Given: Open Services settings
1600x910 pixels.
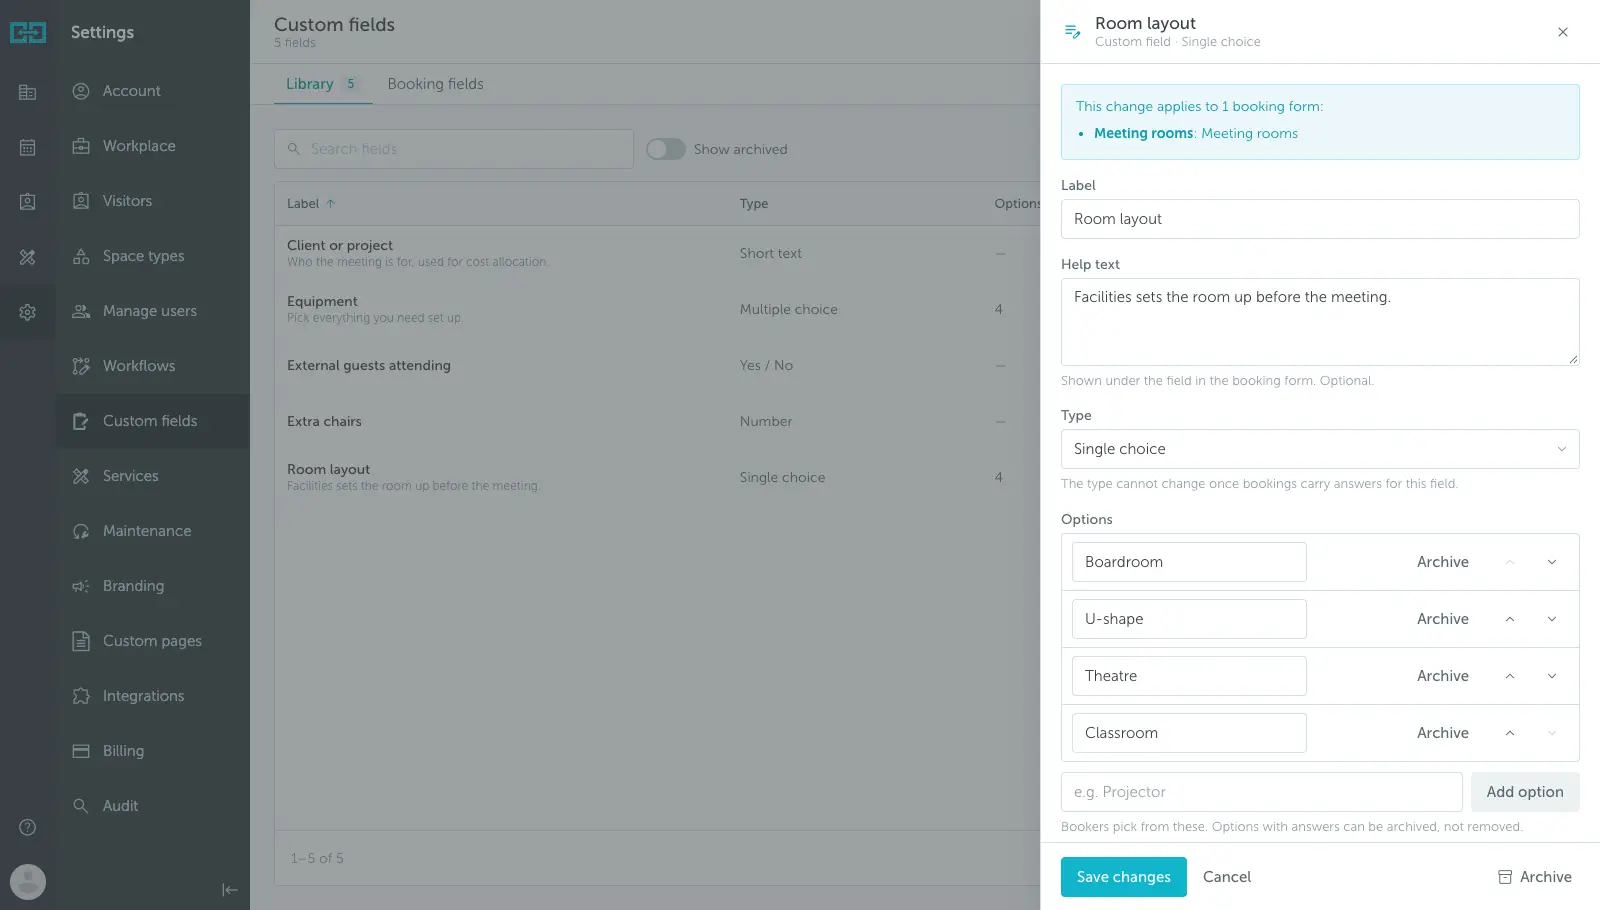Looking at the screenshot, I should pos(152,476).
